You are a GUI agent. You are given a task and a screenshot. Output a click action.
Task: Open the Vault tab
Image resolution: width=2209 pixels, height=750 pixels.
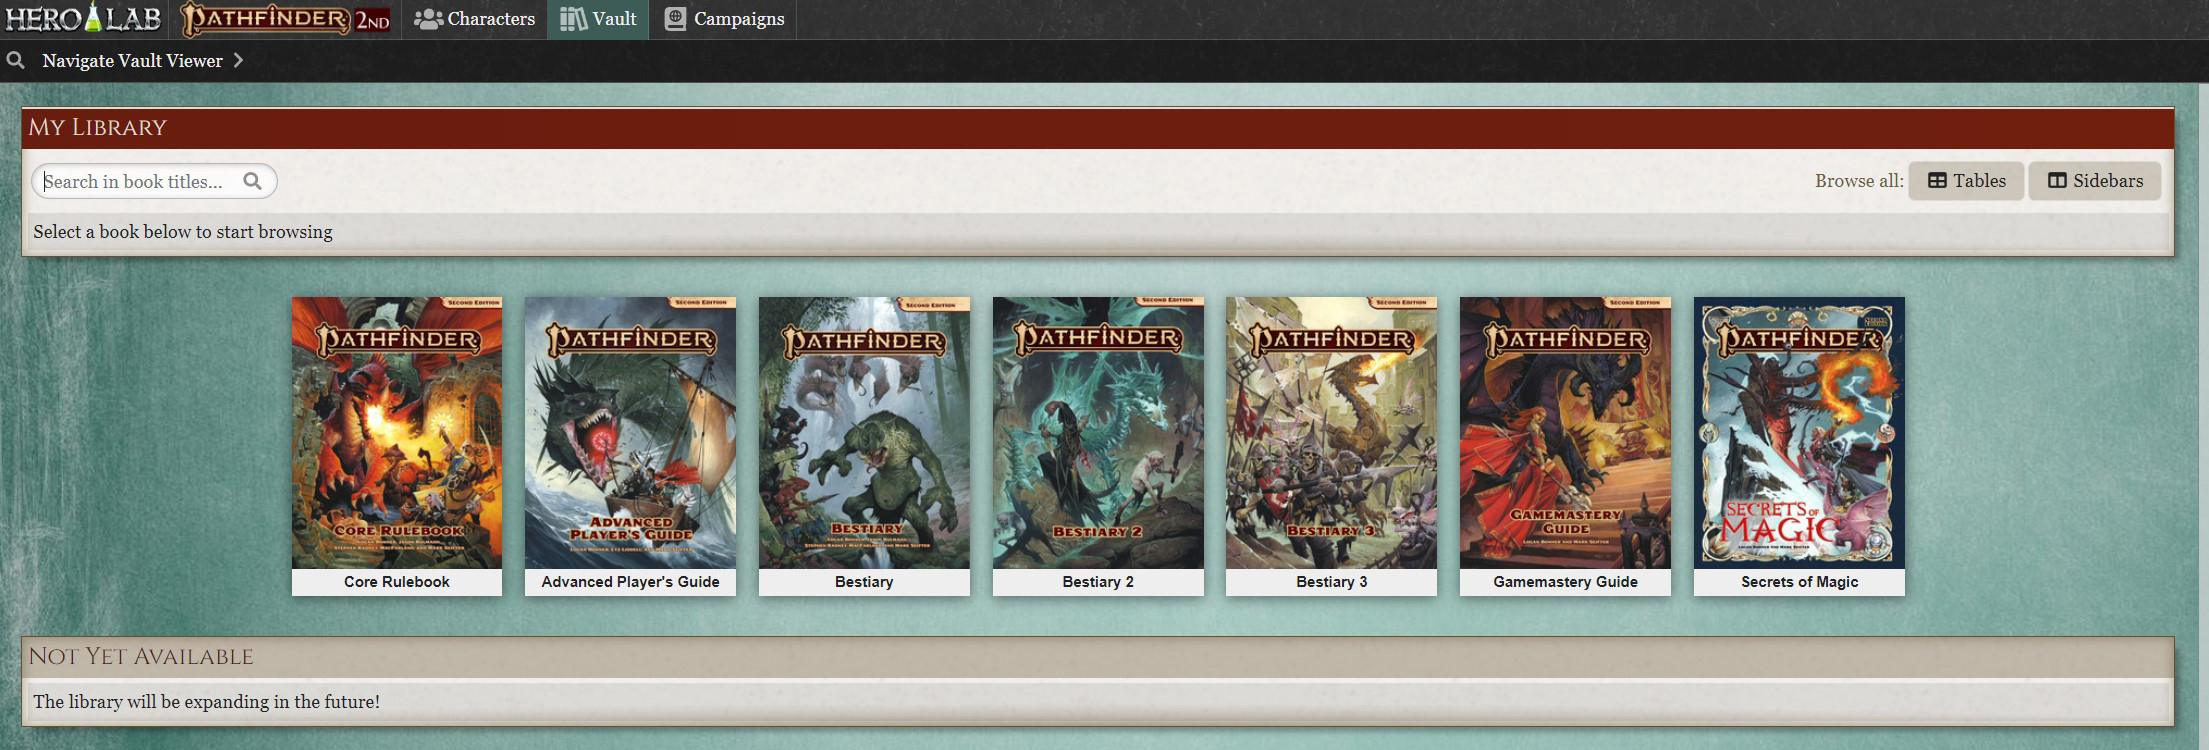click(x=598, y=19)
